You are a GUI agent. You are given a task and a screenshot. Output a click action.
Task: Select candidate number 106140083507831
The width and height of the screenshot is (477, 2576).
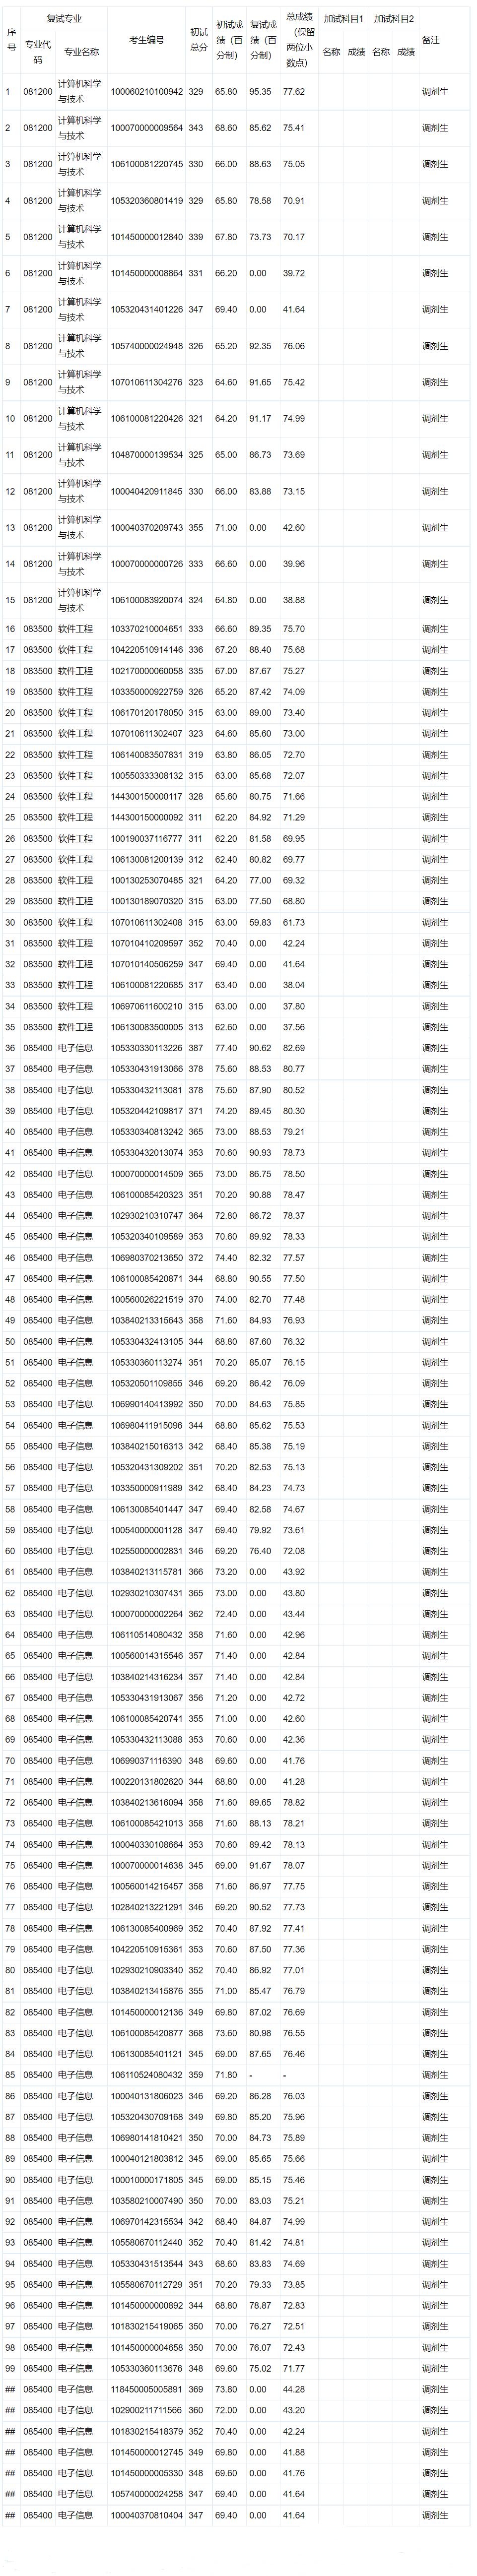click(x=146, y=755)
